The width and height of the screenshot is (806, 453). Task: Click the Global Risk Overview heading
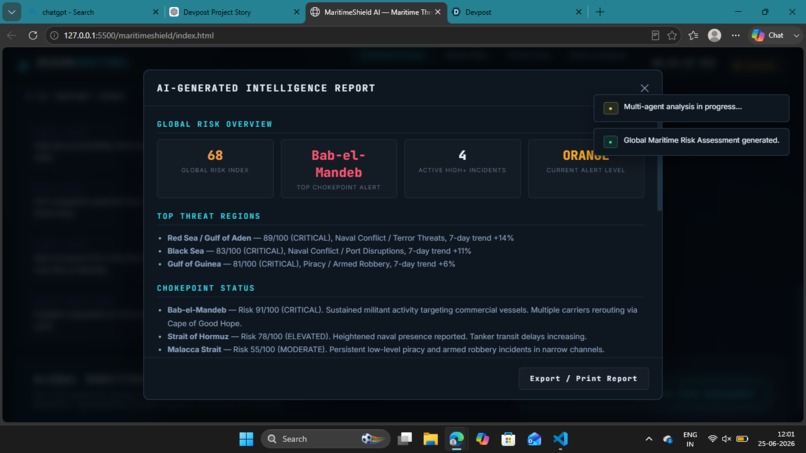[214, 124]
